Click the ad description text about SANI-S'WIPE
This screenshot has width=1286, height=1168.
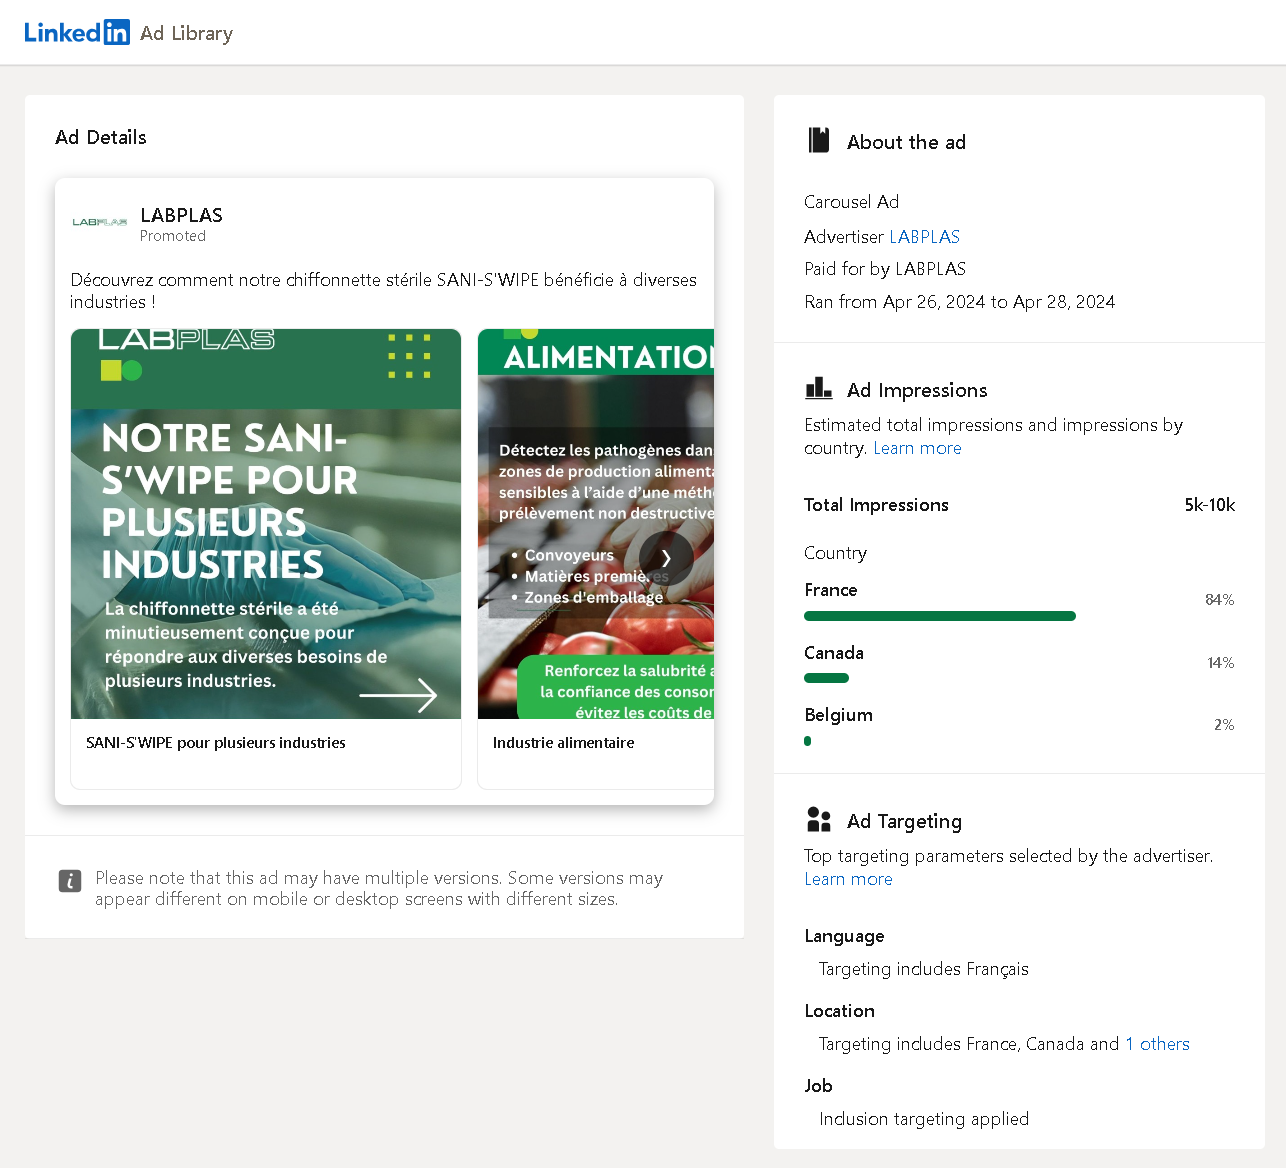pyautogui.click(x=383, y=291)
